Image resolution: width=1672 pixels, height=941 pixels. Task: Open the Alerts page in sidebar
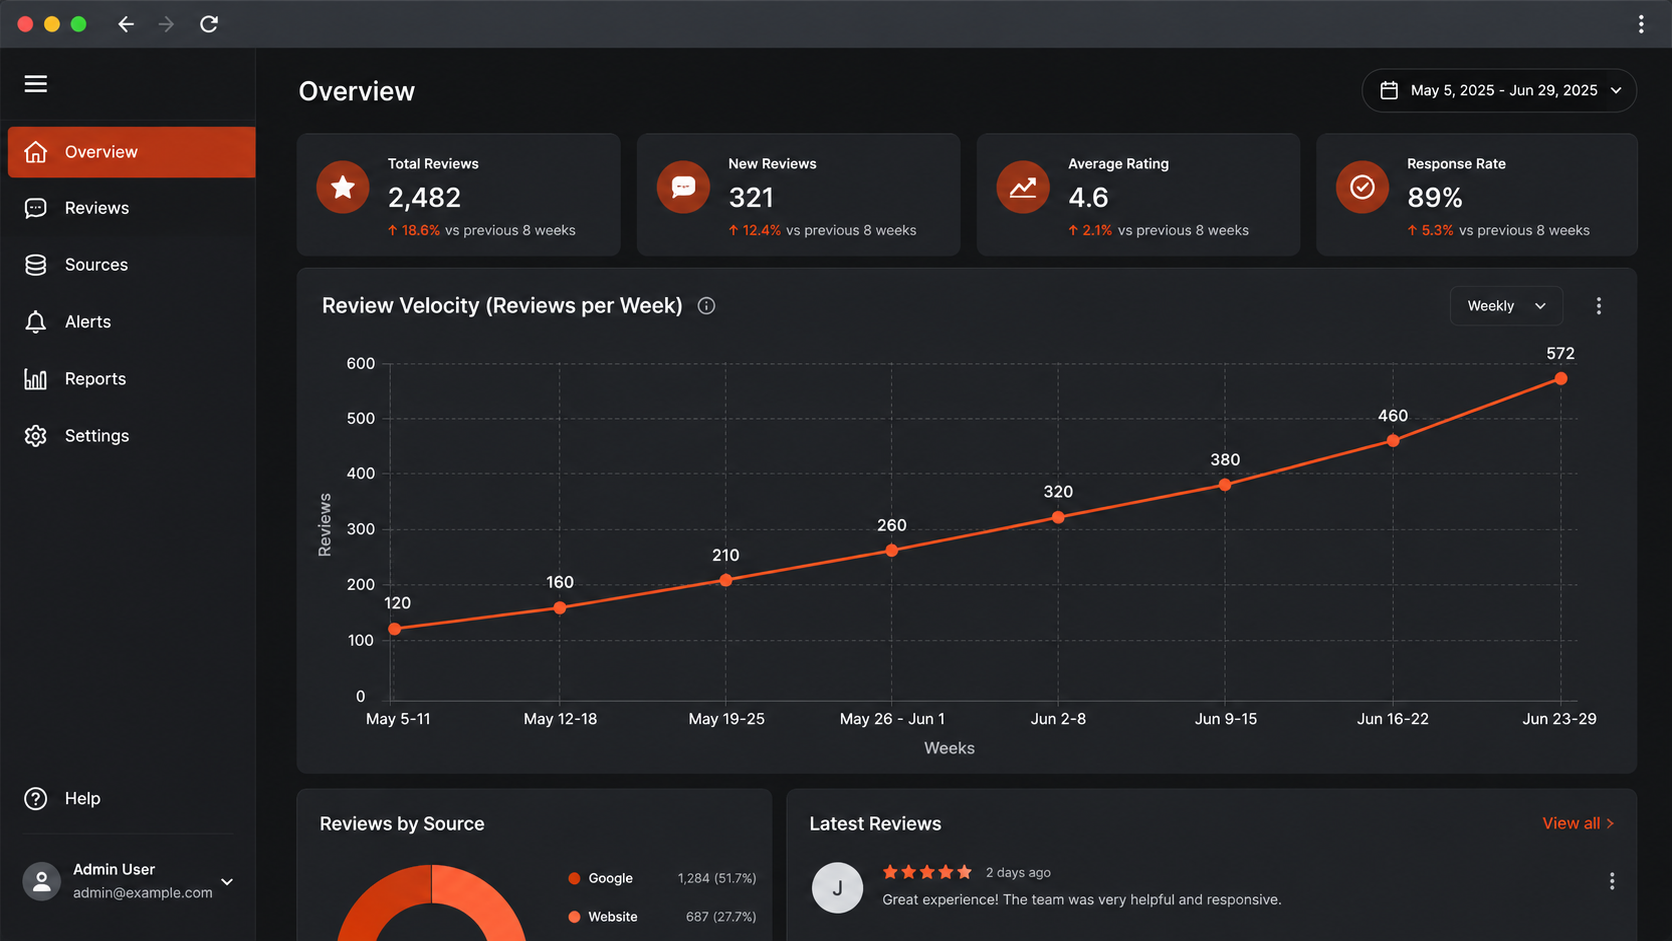pos(132,322)
